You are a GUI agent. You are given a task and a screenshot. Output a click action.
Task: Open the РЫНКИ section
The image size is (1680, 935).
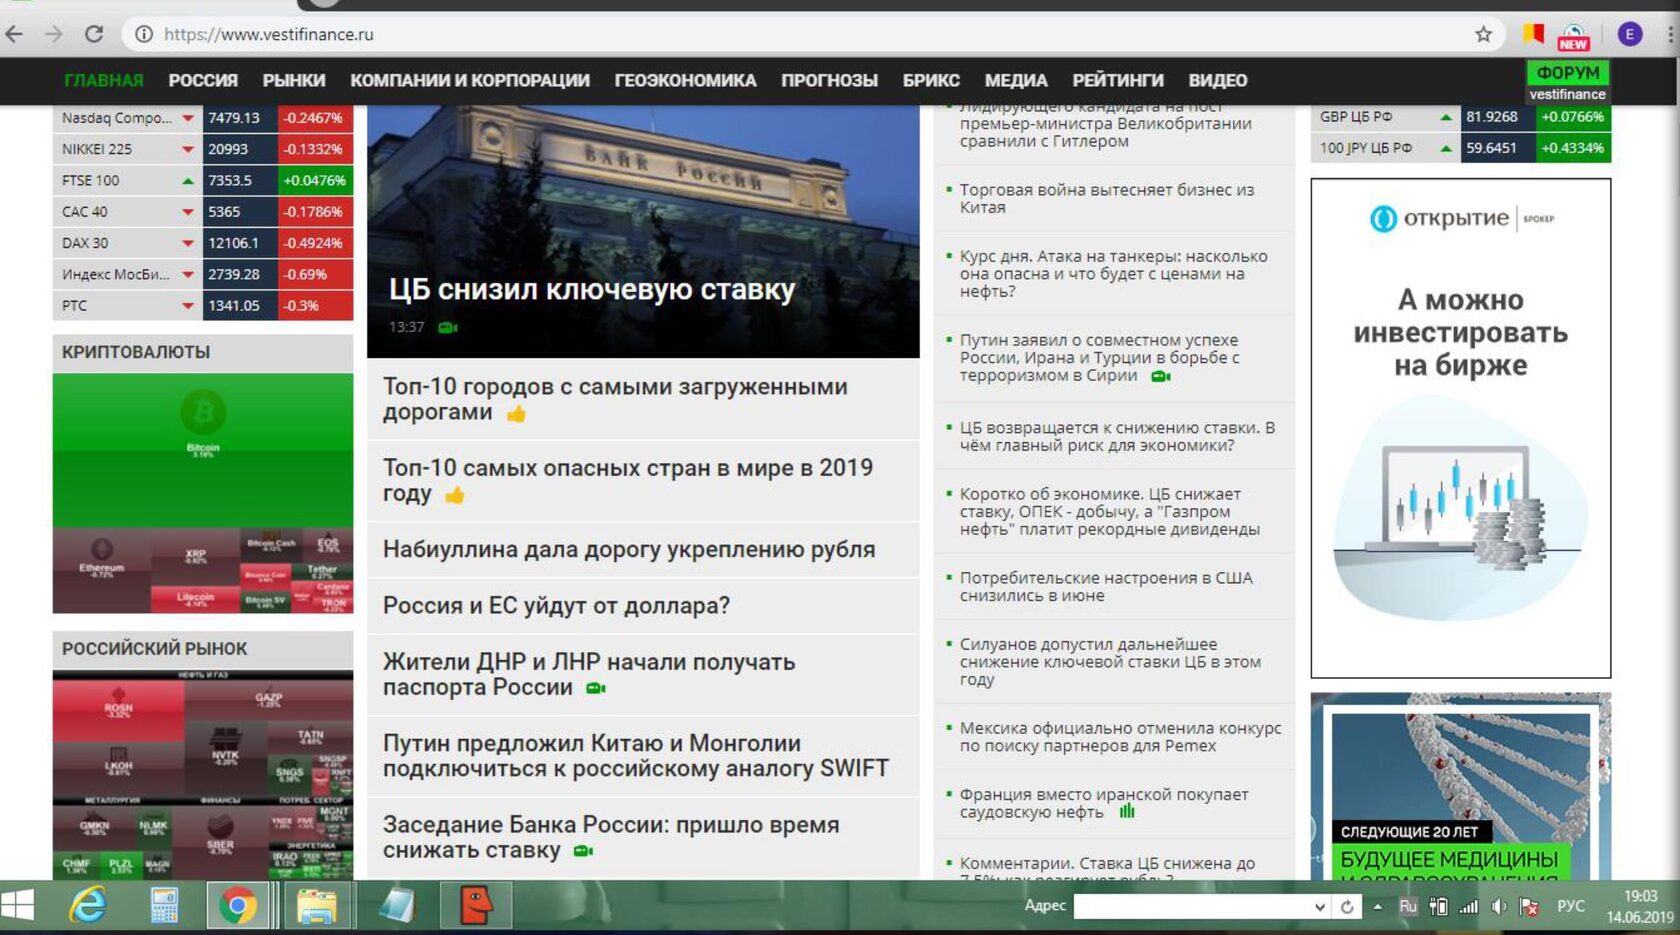[x=294, y=80]
